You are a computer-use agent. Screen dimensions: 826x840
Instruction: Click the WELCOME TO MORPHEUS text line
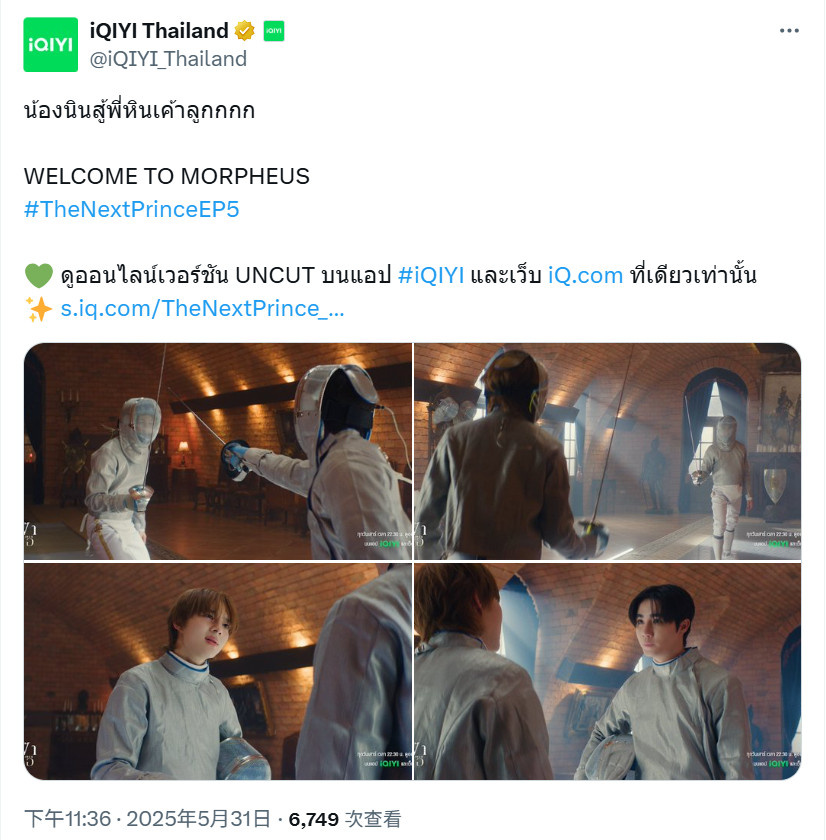coord(167,176)
